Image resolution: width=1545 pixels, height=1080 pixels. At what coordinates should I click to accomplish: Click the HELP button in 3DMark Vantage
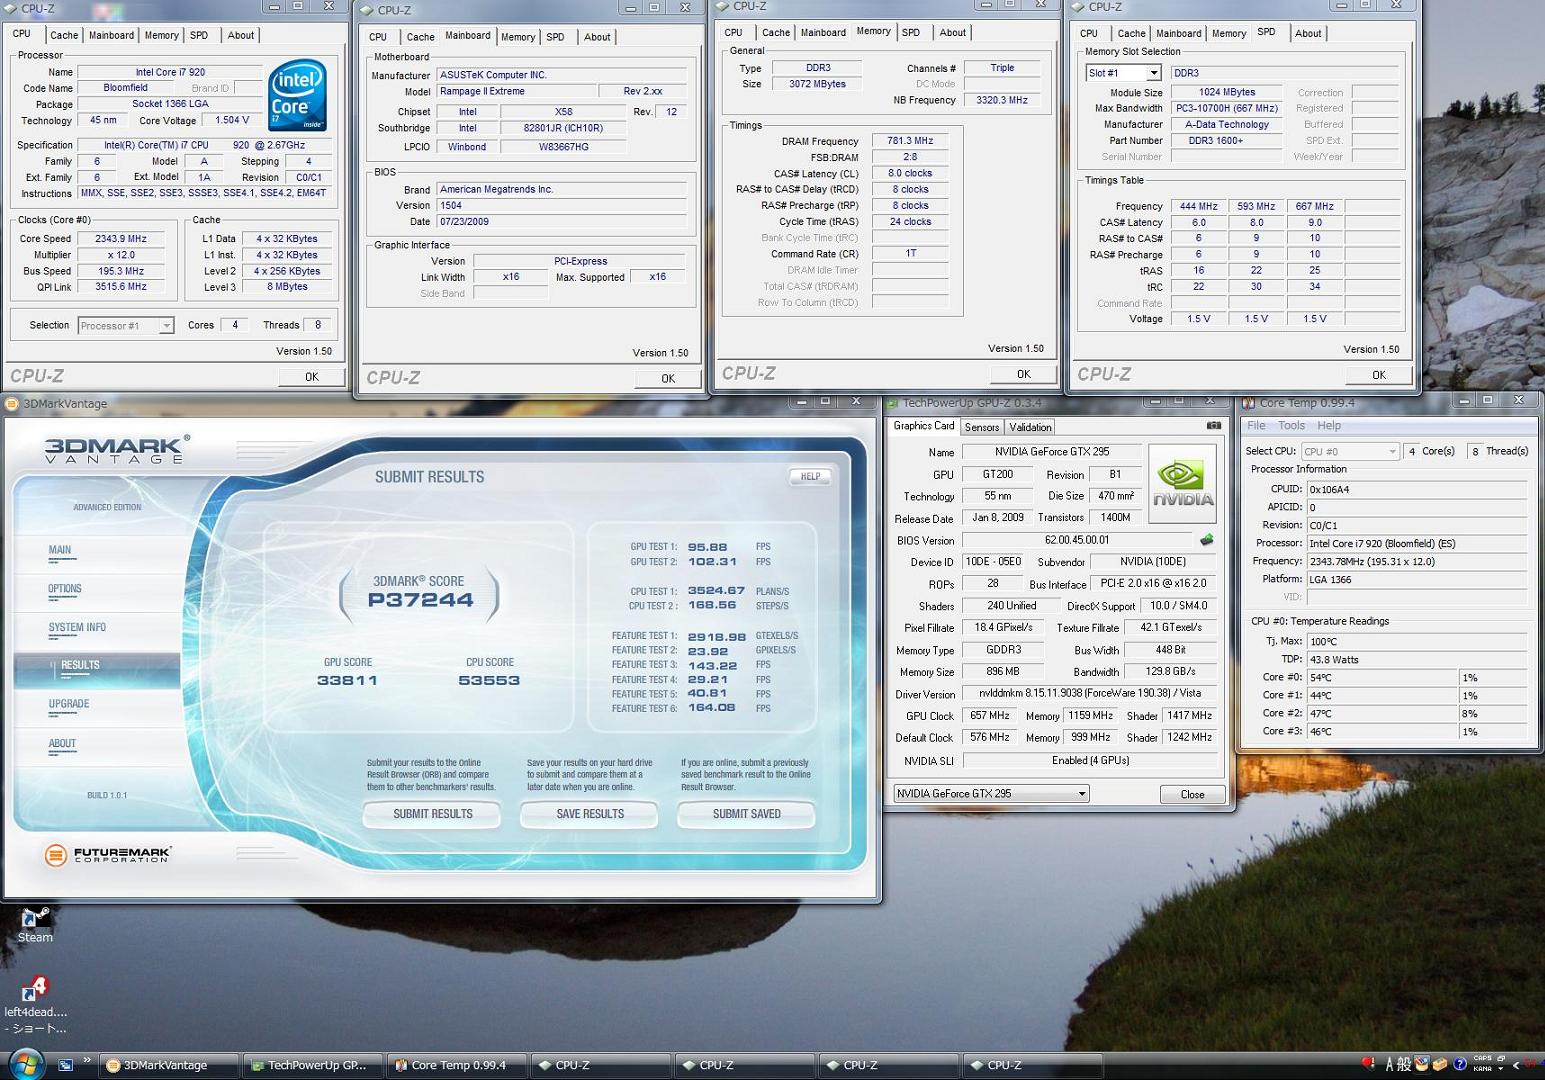pyautogui.click(x=810, y=476)
